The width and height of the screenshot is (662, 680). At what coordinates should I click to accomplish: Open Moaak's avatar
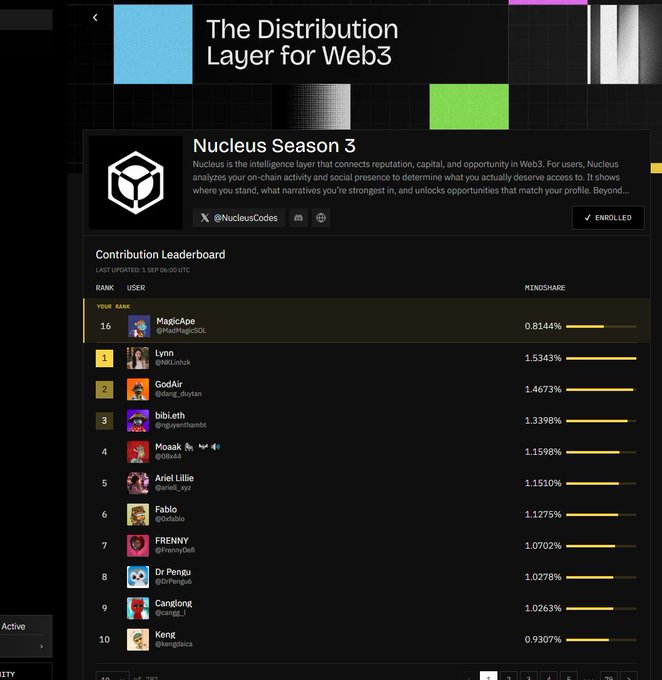[x=138, y=452]
